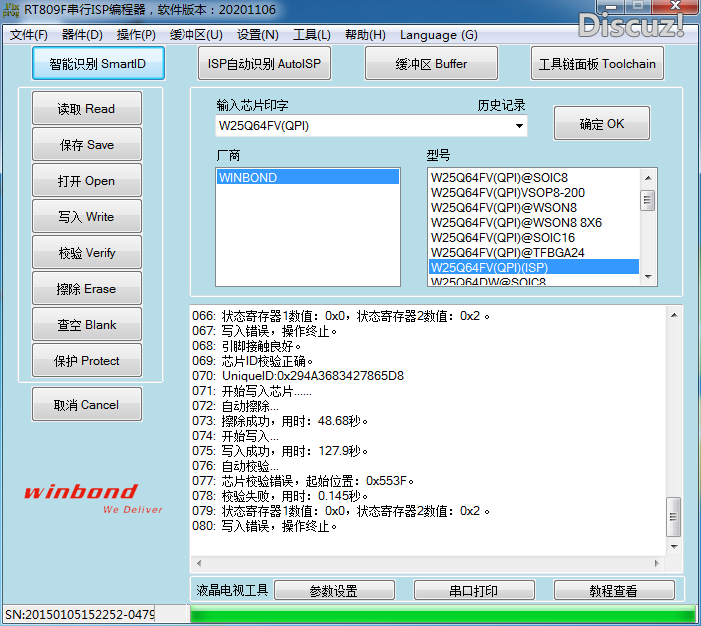701x626 pixels.
Task: Open 参数设置 parameter settings
Action: coord(334,590)
